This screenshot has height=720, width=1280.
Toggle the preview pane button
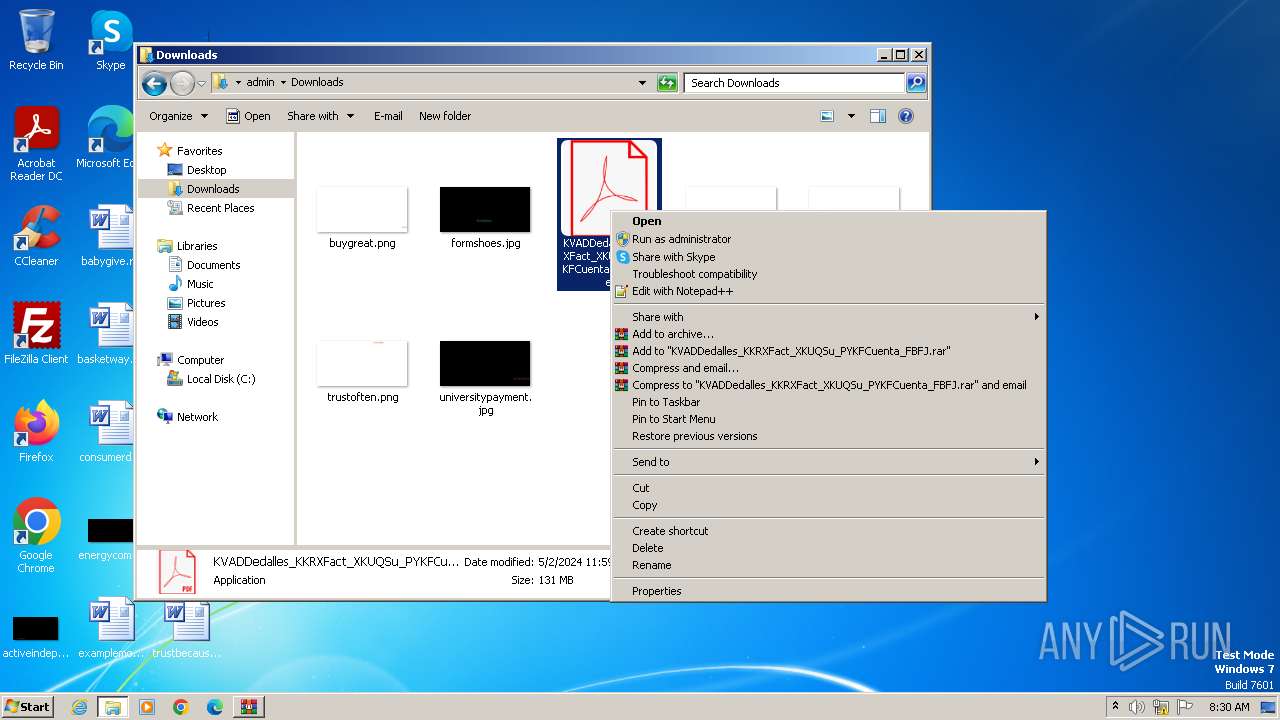(x=878, y=116)
